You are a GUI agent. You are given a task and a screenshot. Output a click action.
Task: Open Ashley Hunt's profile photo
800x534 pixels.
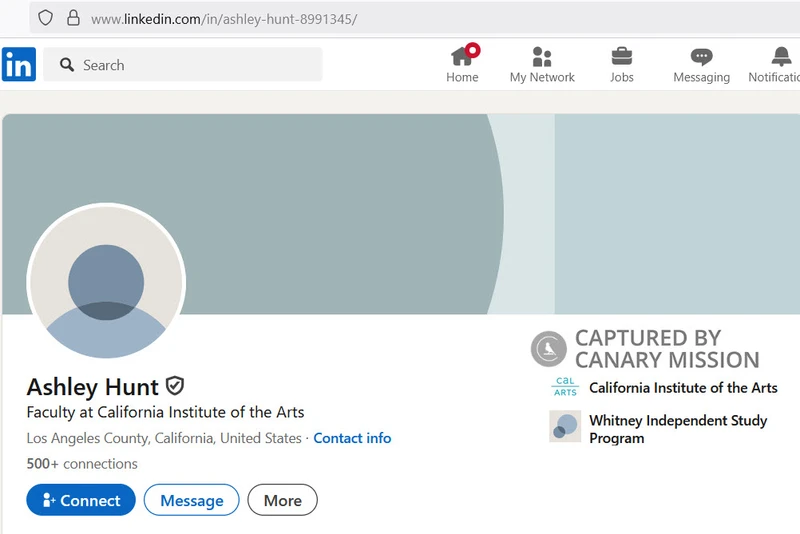click(x=106, y=282)
